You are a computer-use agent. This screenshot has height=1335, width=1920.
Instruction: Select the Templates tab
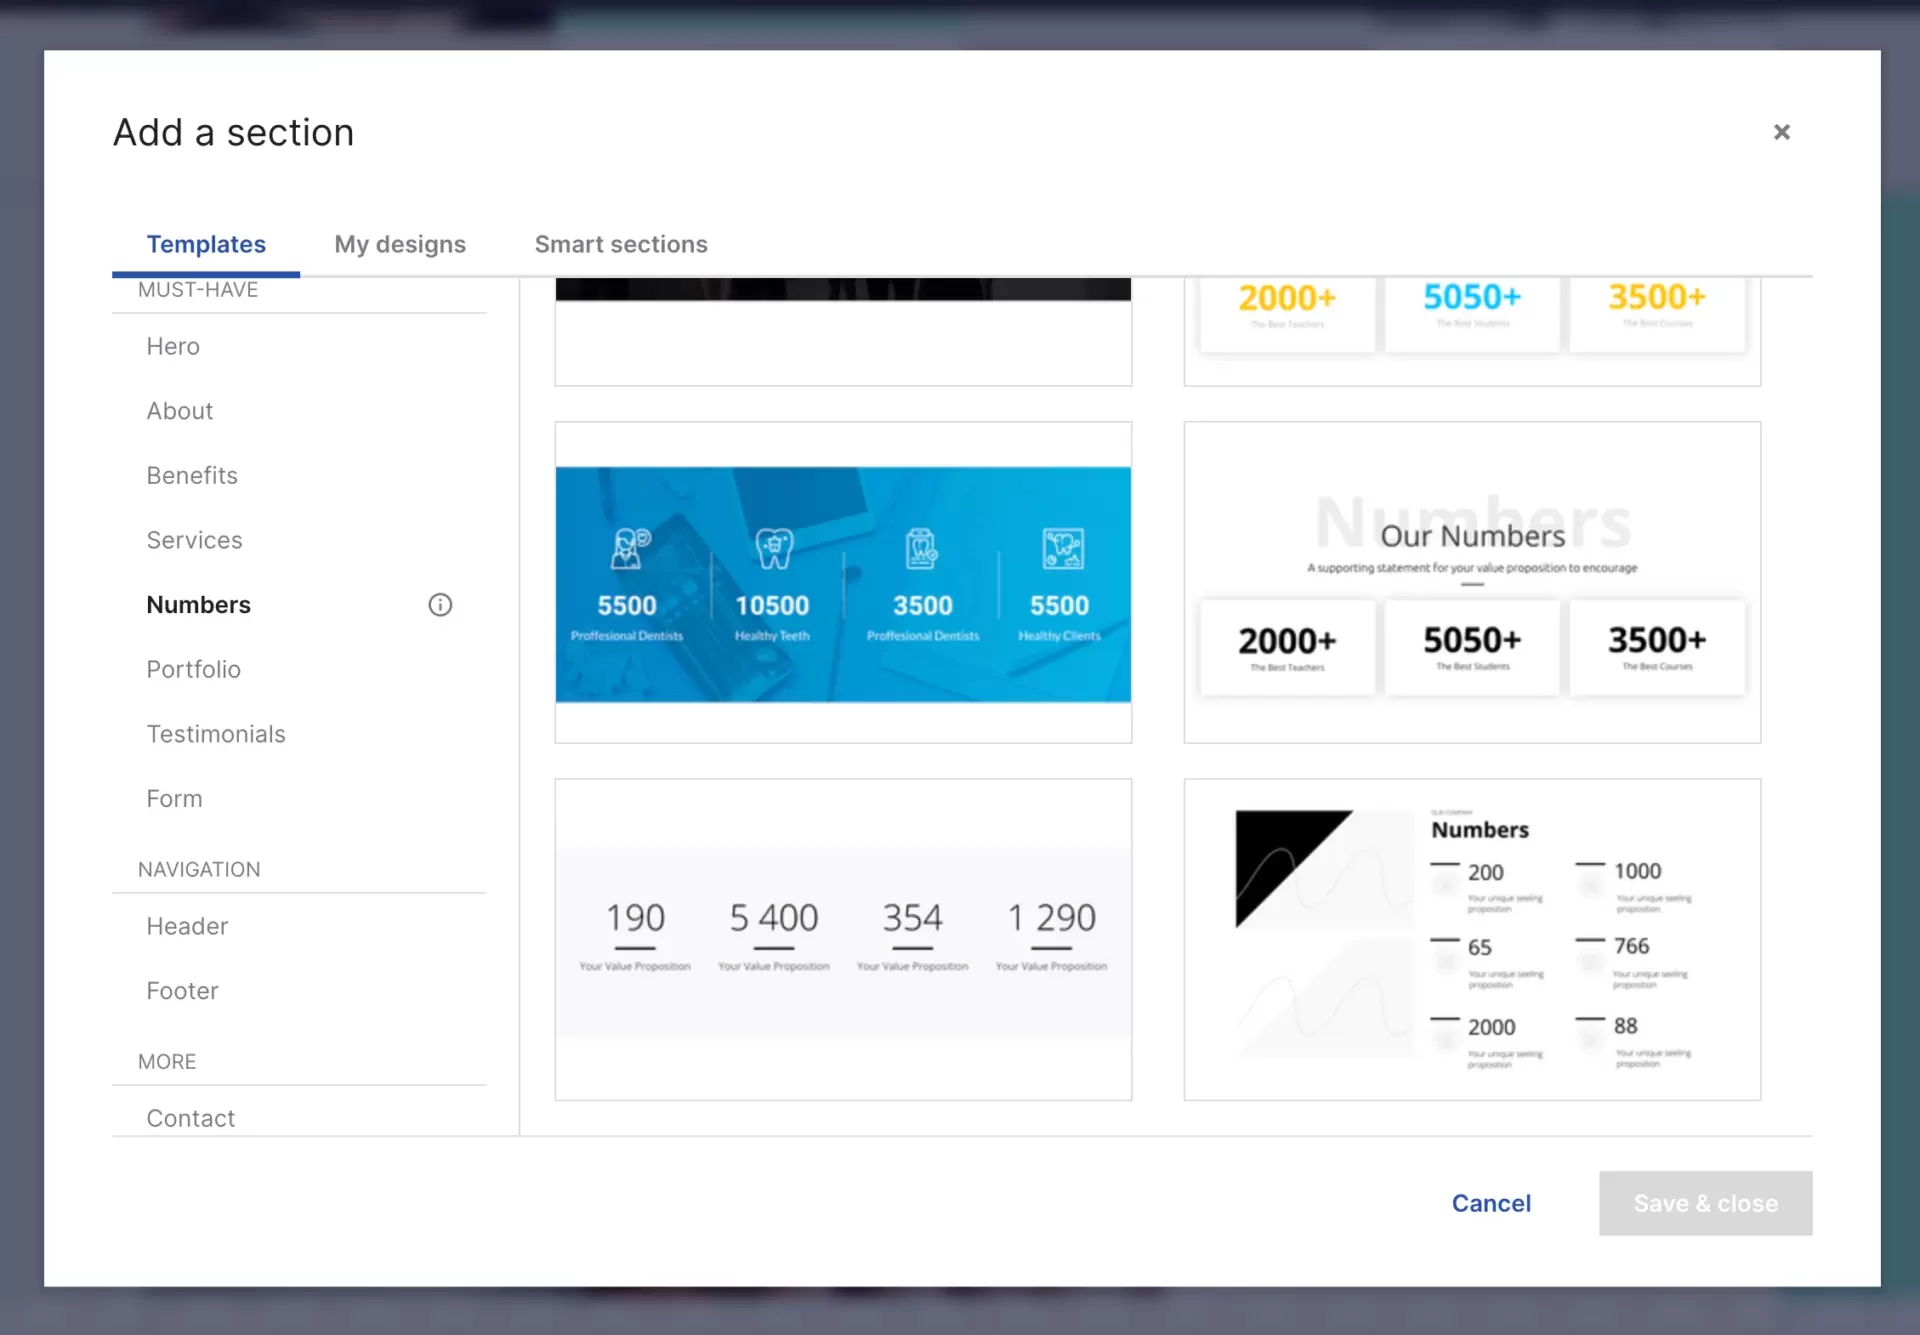206,244
